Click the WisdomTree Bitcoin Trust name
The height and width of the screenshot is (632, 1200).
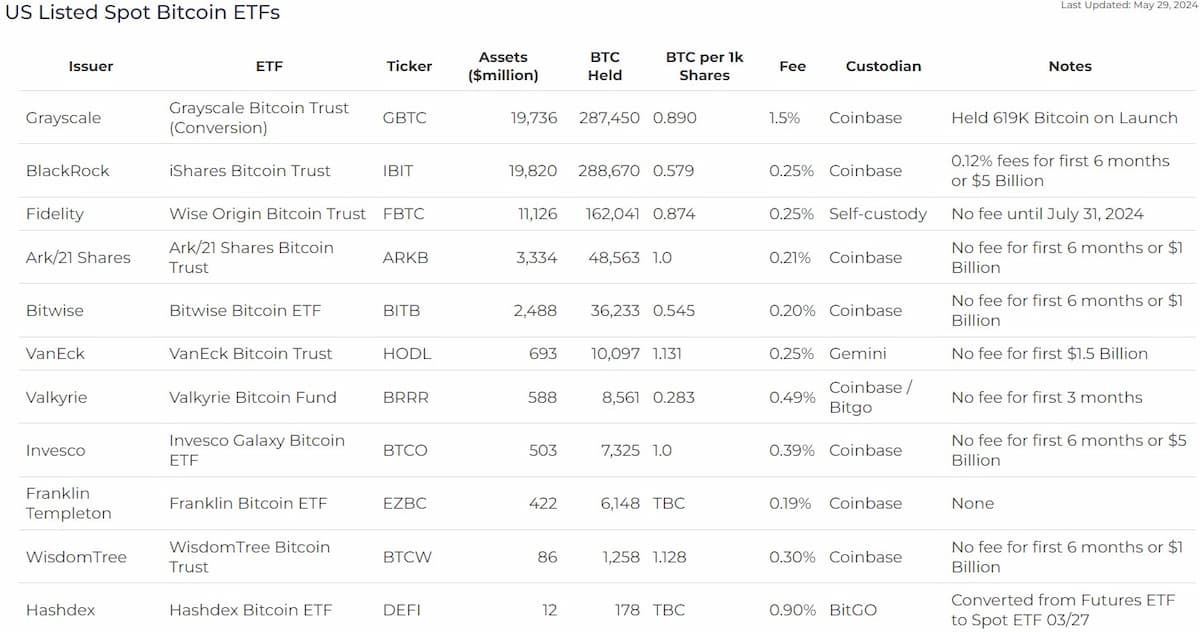pos(249,557)
